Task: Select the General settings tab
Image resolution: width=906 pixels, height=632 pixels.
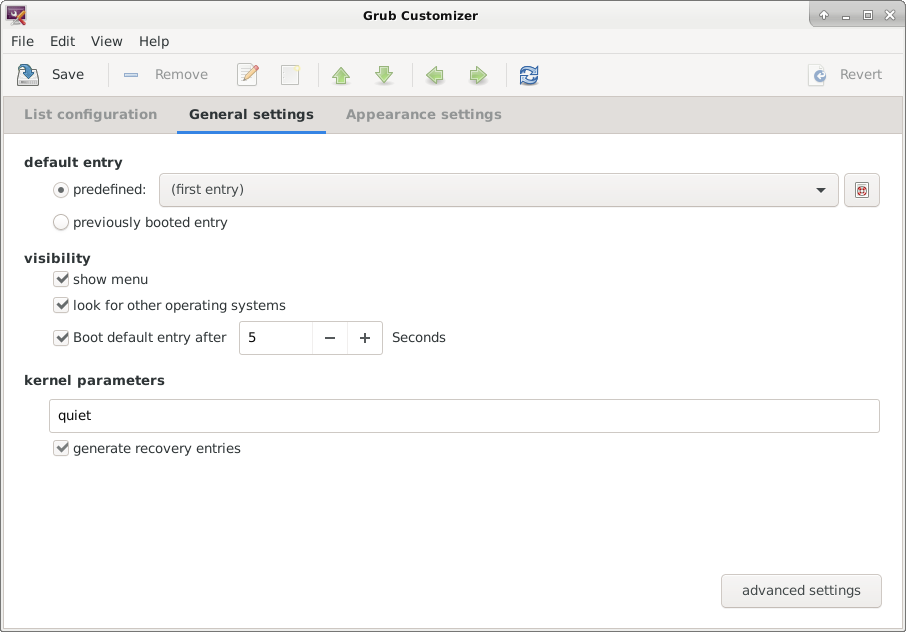Action: pyautogui.click(x=251, y=114)
